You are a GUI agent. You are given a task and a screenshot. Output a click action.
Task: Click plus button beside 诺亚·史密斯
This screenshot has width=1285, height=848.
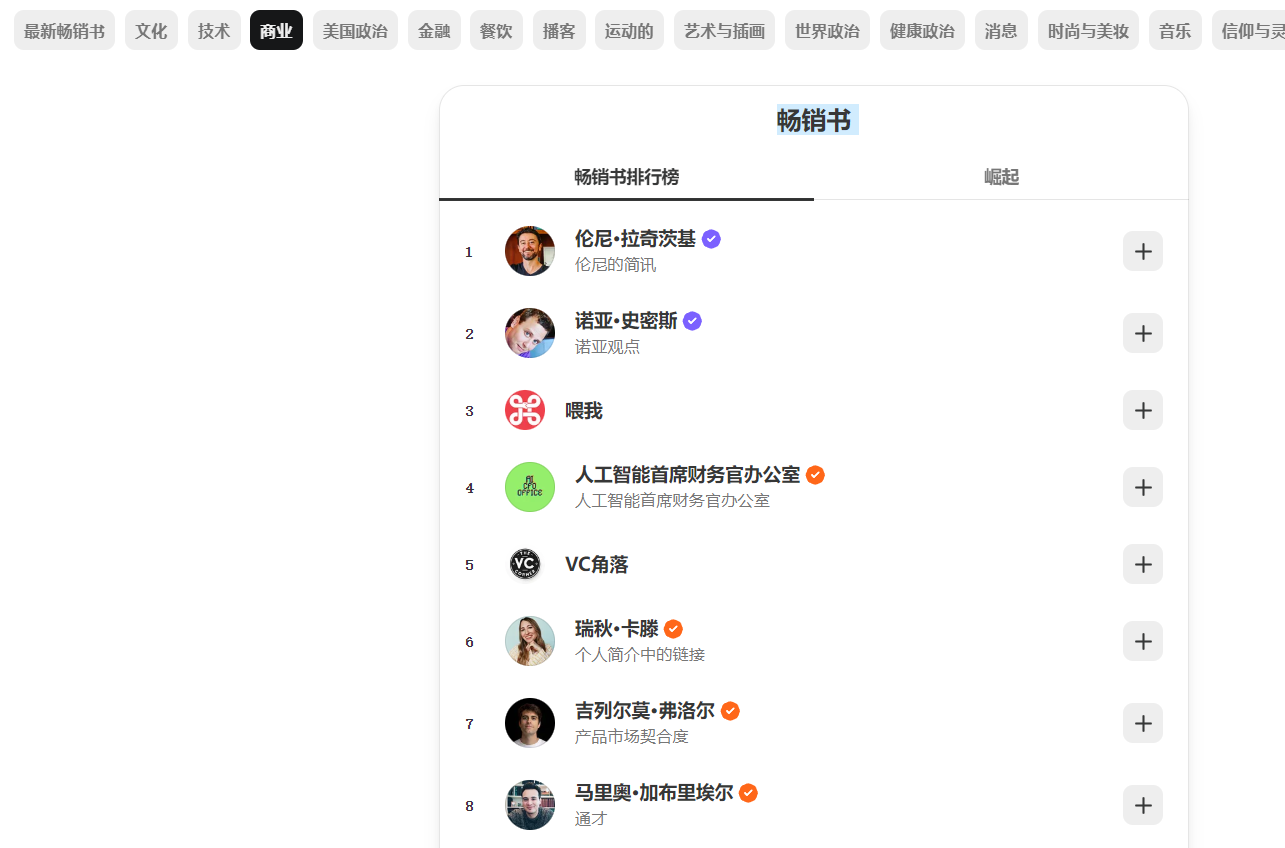pos(1143,333)
